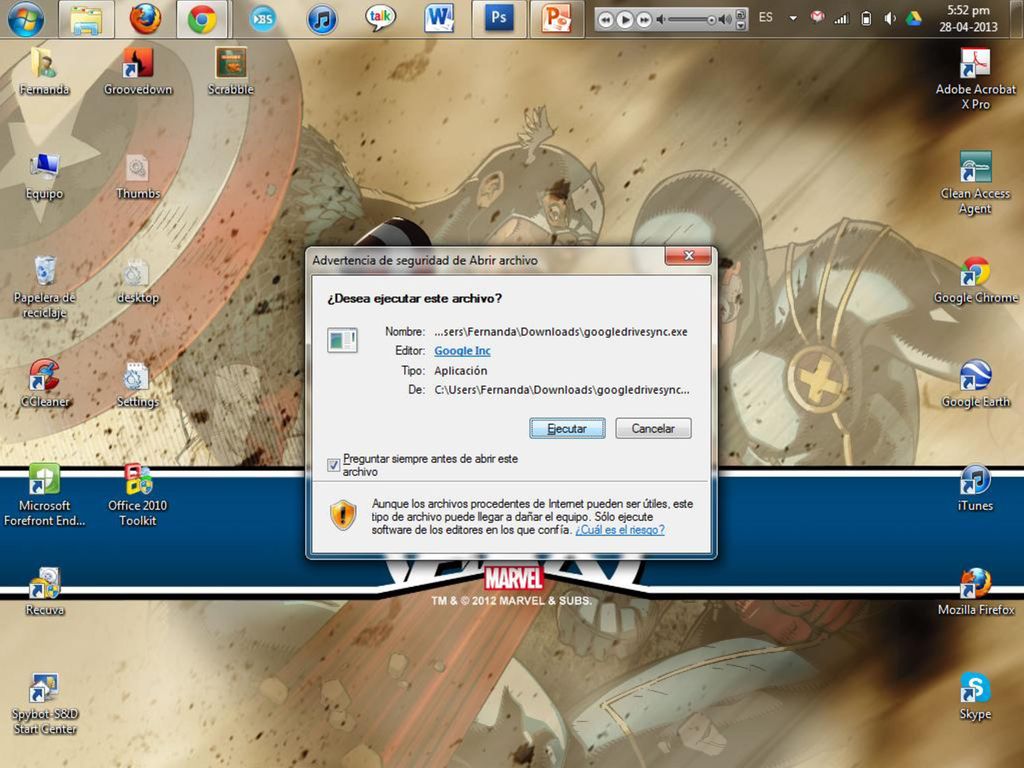Screen dimensions: 1024x768
Task: Click Cancelar in the security warning
Action: tap(653, 428)
